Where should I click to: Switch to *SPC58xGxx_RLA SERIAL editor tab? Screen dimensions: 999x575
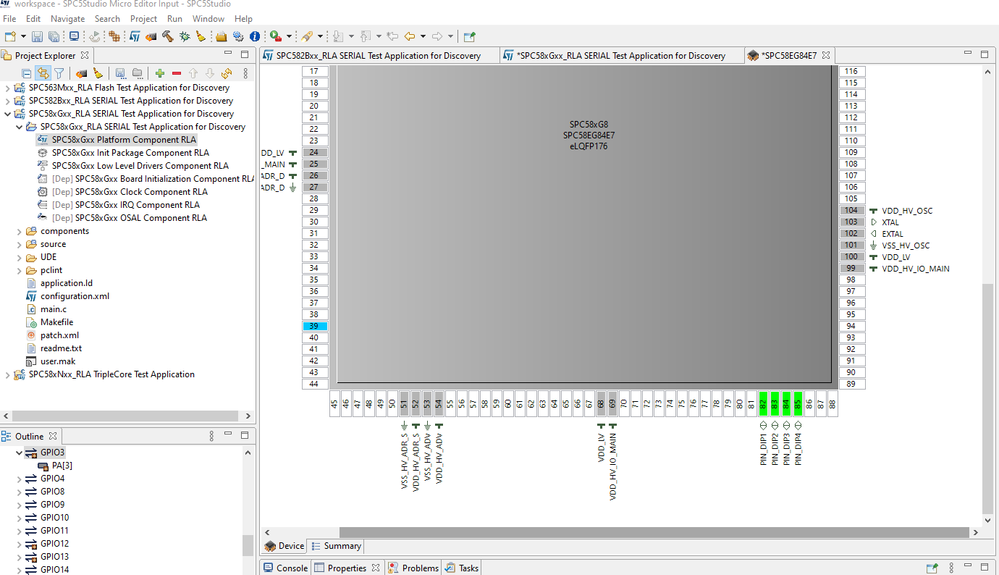click(x=621, y=55)
